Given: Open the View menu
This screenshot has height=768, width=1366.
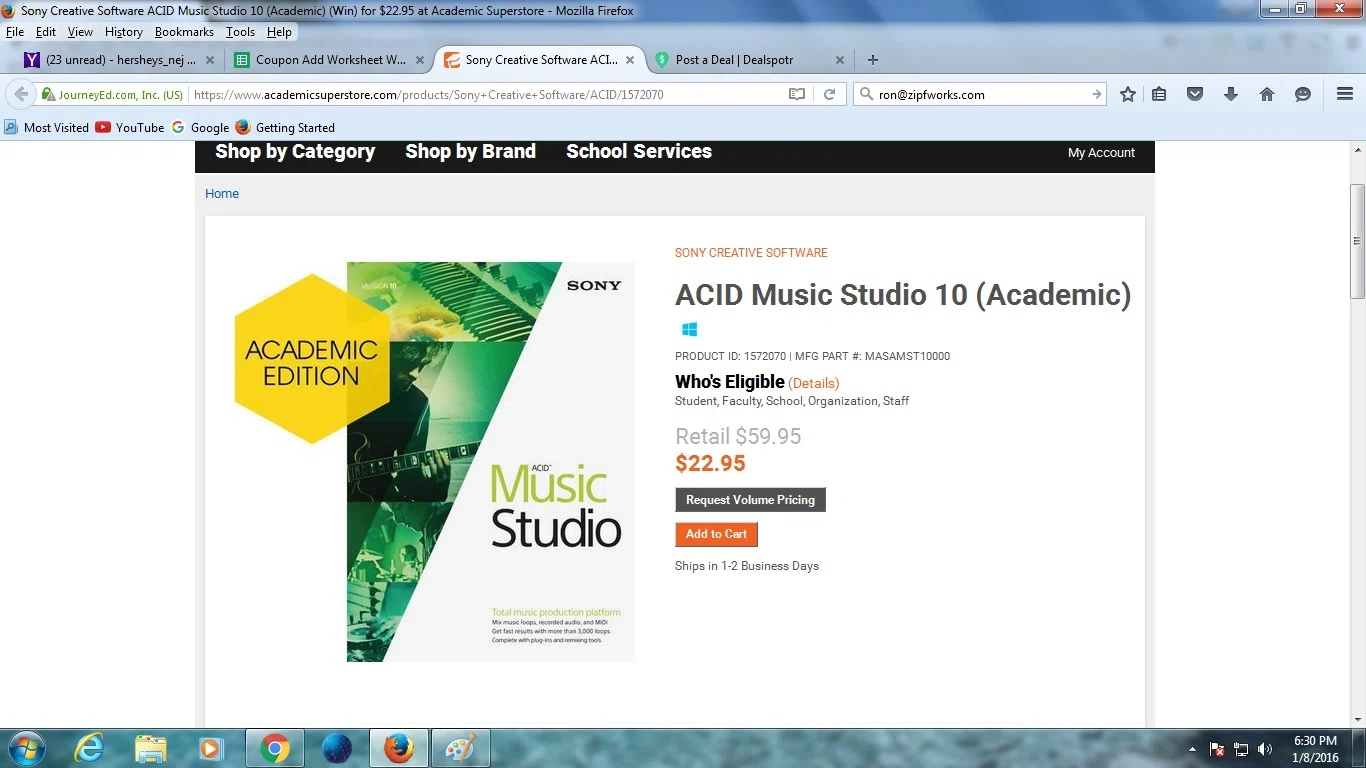Looking at the screenshot, I should tap(80, 32).
